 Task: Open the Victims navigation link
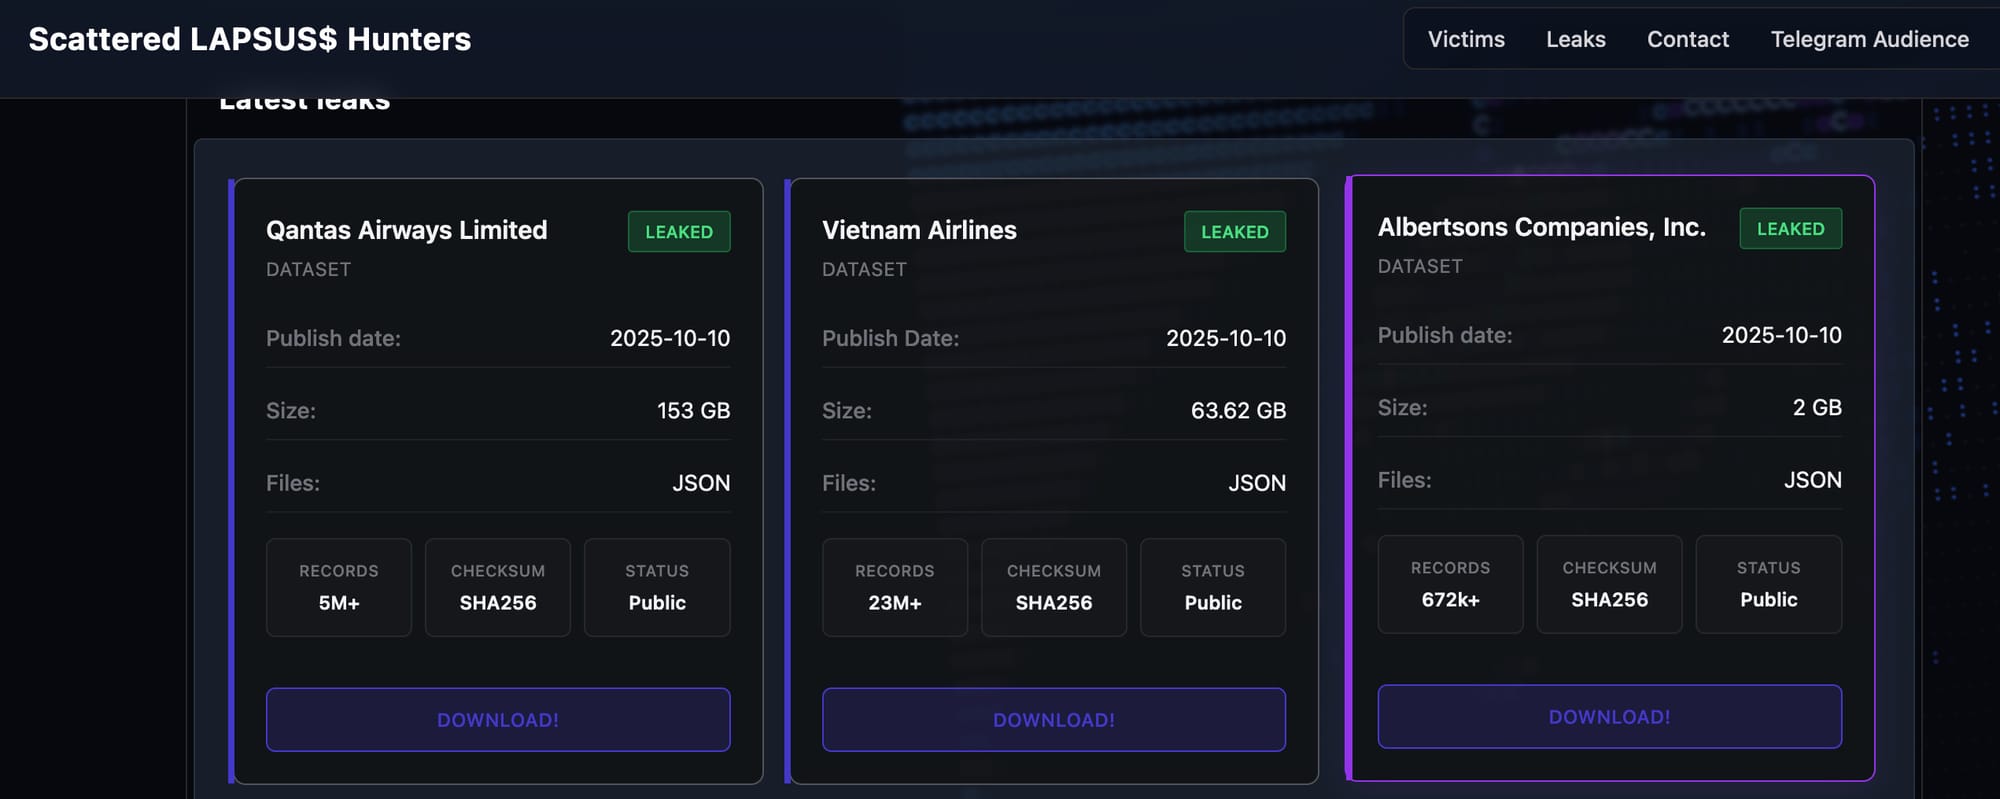tap(1465, 39)
